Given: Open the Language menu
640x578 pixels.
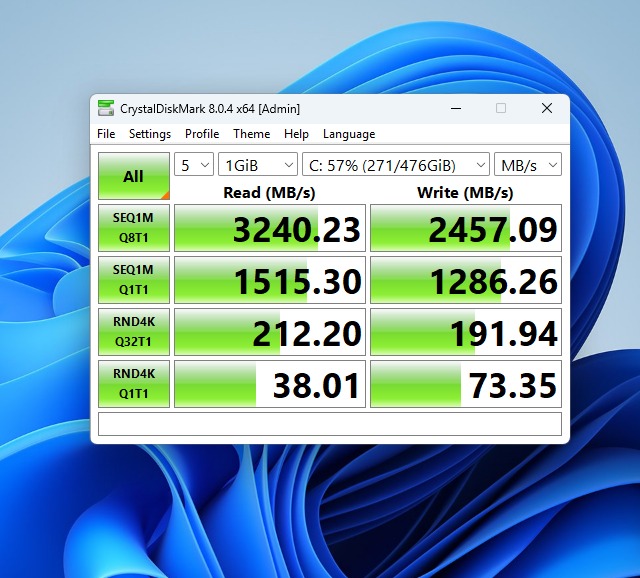Looking at the screenshot, I should click(x=349, y=134).
